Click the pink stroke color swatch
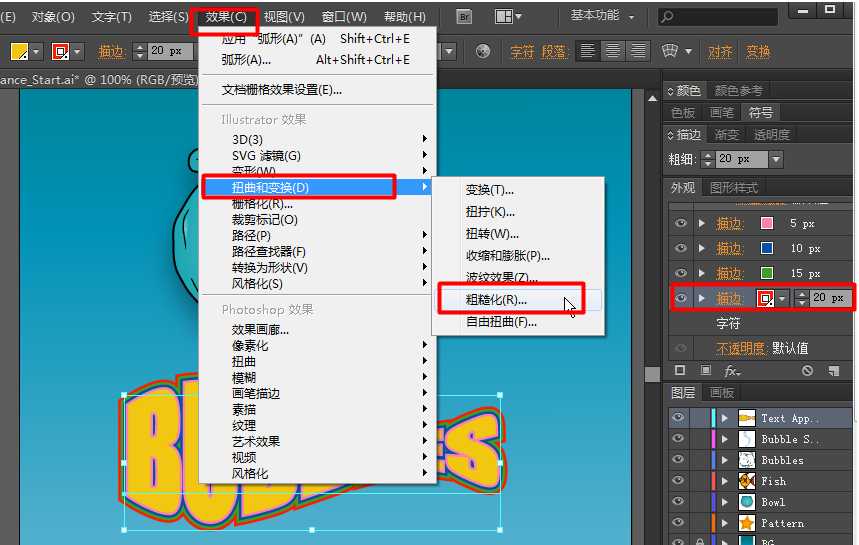The image size is (859, 545). [x=767, y=223]
